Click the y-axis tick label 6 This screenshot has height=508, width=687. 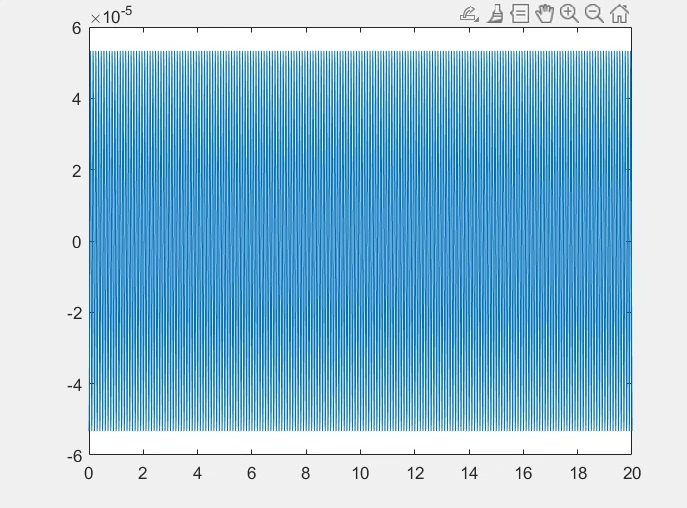pyautogui.click(x=77, y=28)
